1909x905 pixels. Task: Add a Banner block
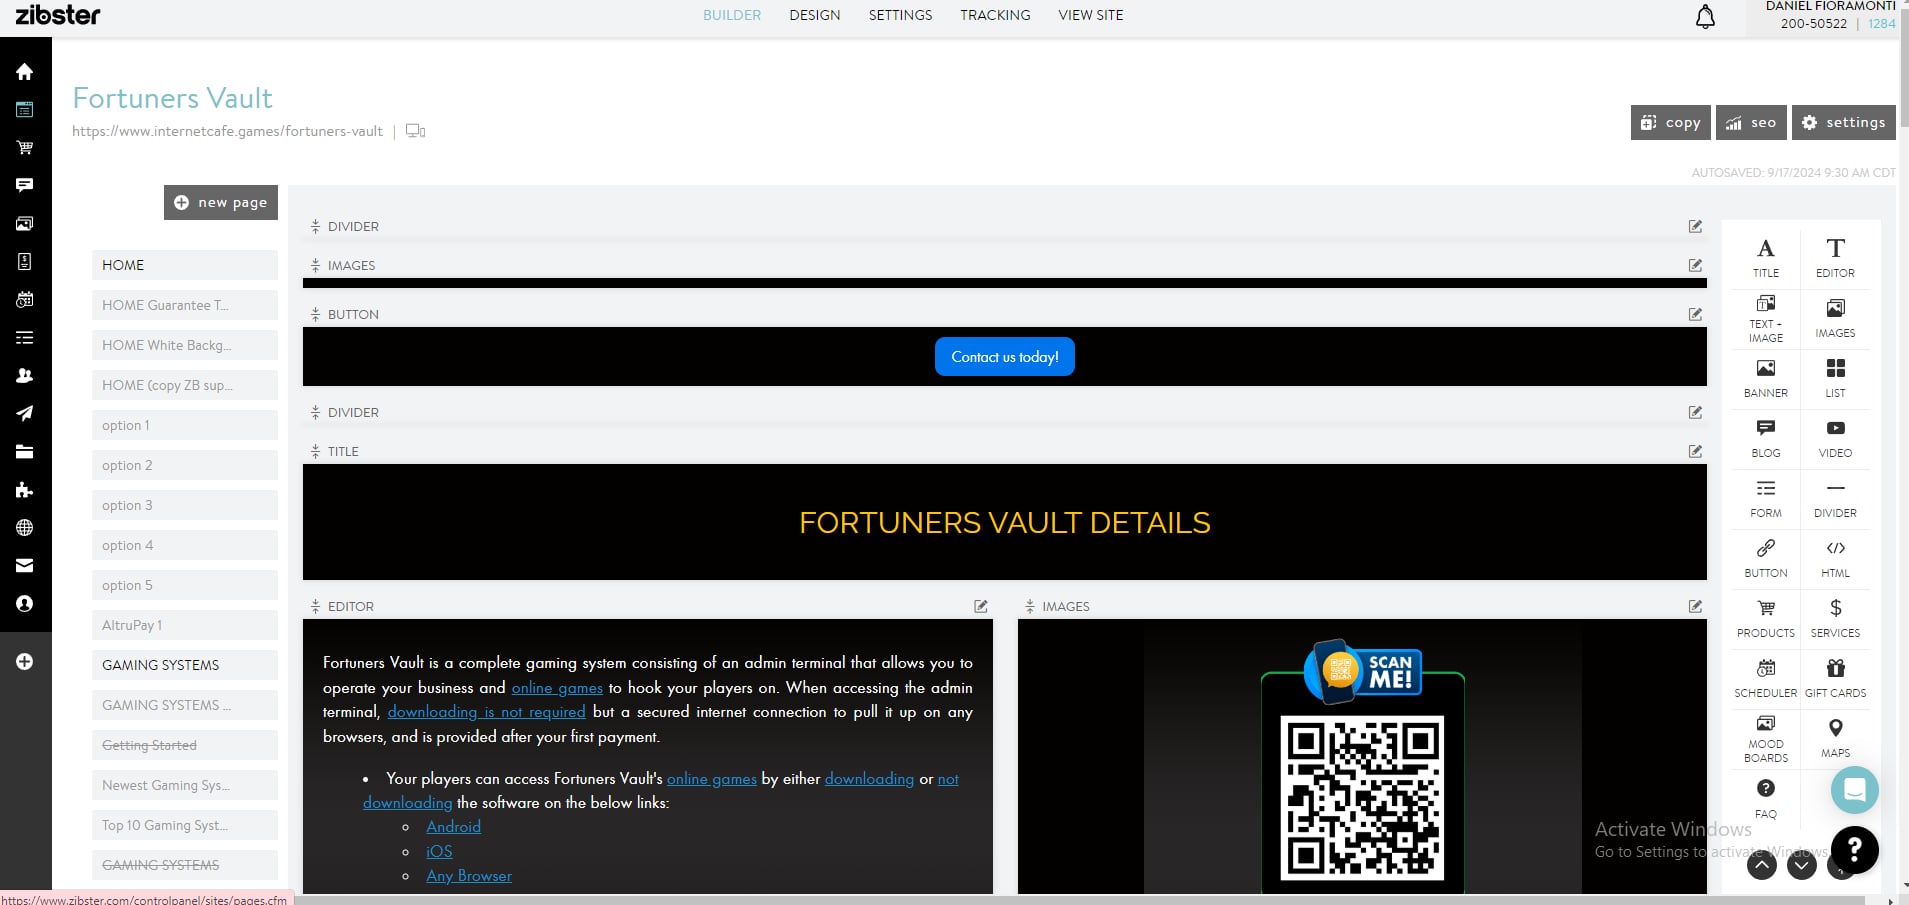pyautogui.click(x=1766, y=378)
